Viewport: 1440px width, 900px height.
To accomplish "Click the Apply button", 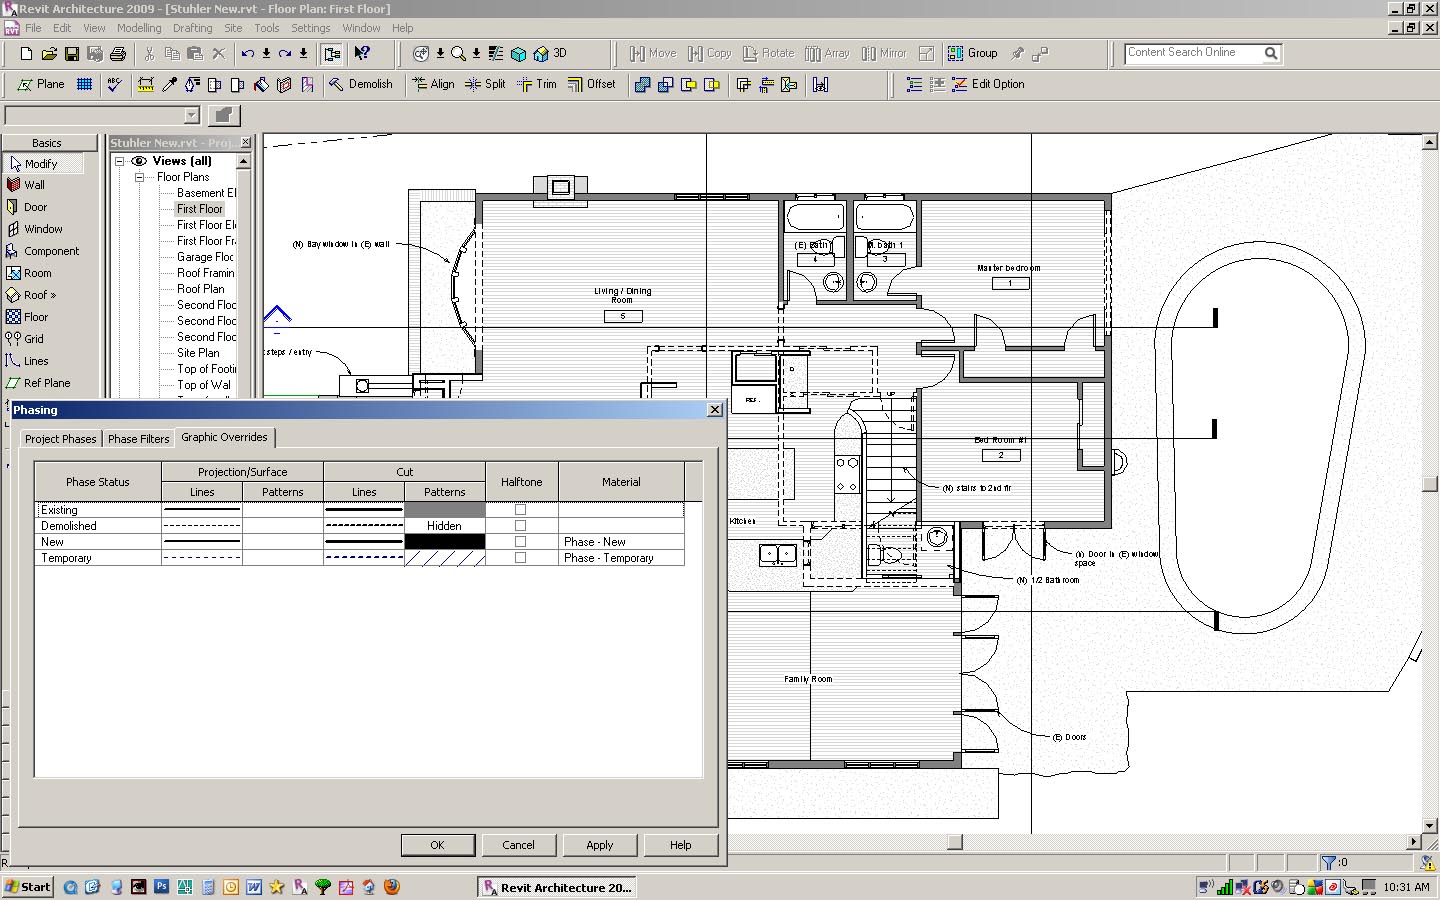I will pyautogui.click(x=599, y=845).
